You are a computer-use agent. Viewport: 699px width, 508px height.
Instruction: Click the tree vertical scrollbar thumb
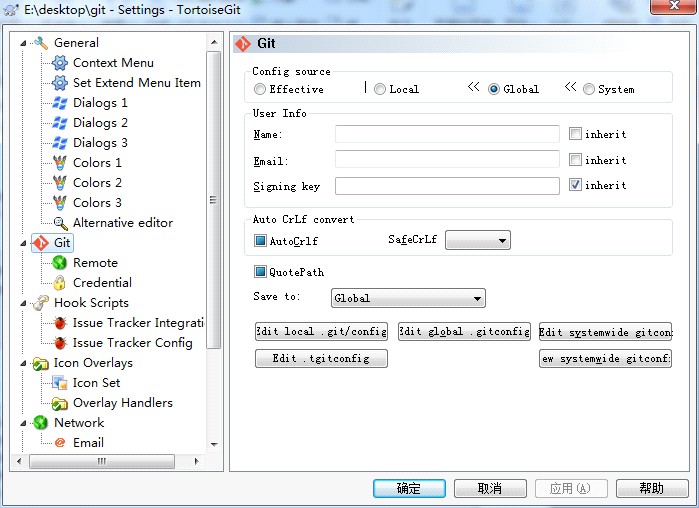(x=214, y=200)
